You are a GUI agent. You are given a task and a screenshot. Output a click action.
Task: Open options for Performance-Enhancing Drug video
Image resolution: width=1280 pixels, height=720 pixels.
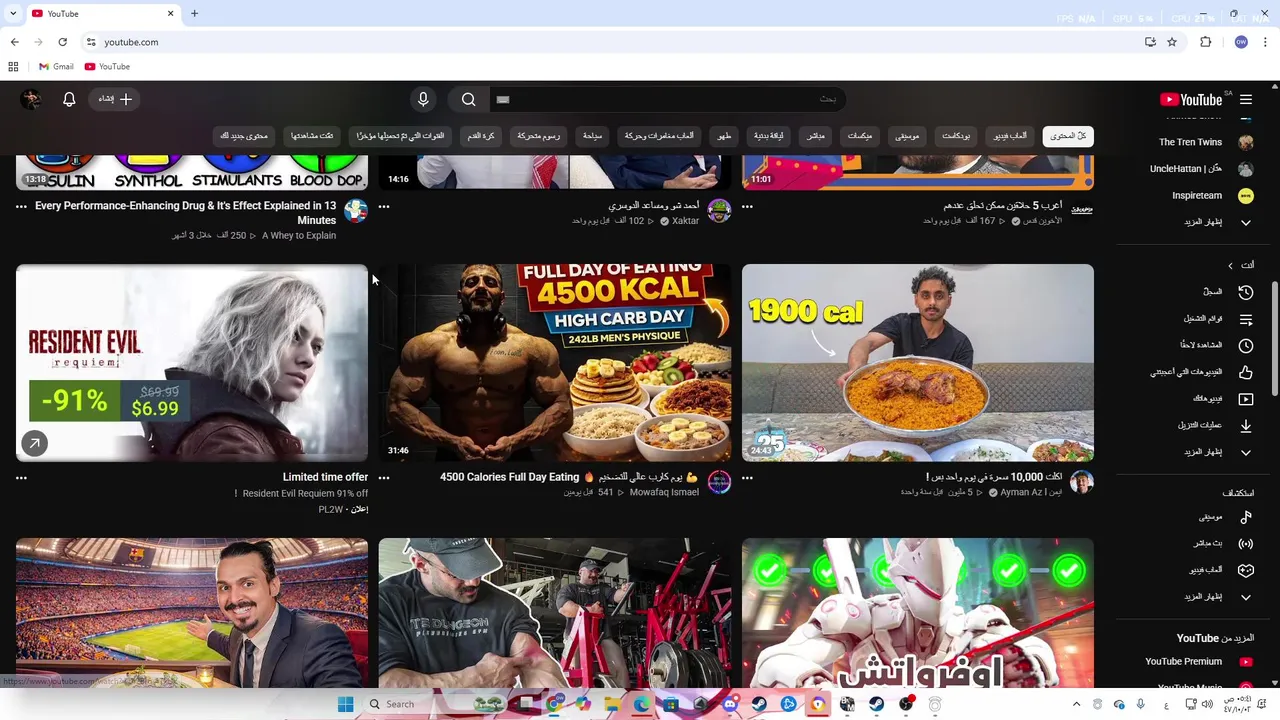(x=21, y=206)
